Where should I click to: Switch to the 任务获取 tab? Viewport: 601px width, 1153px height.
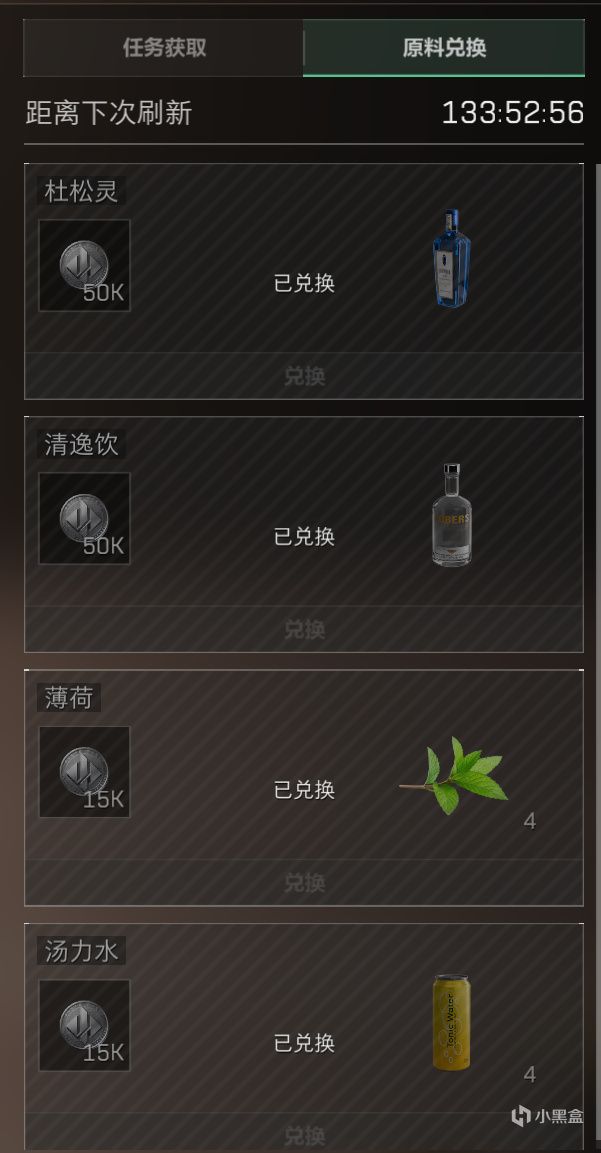[163, 48]
